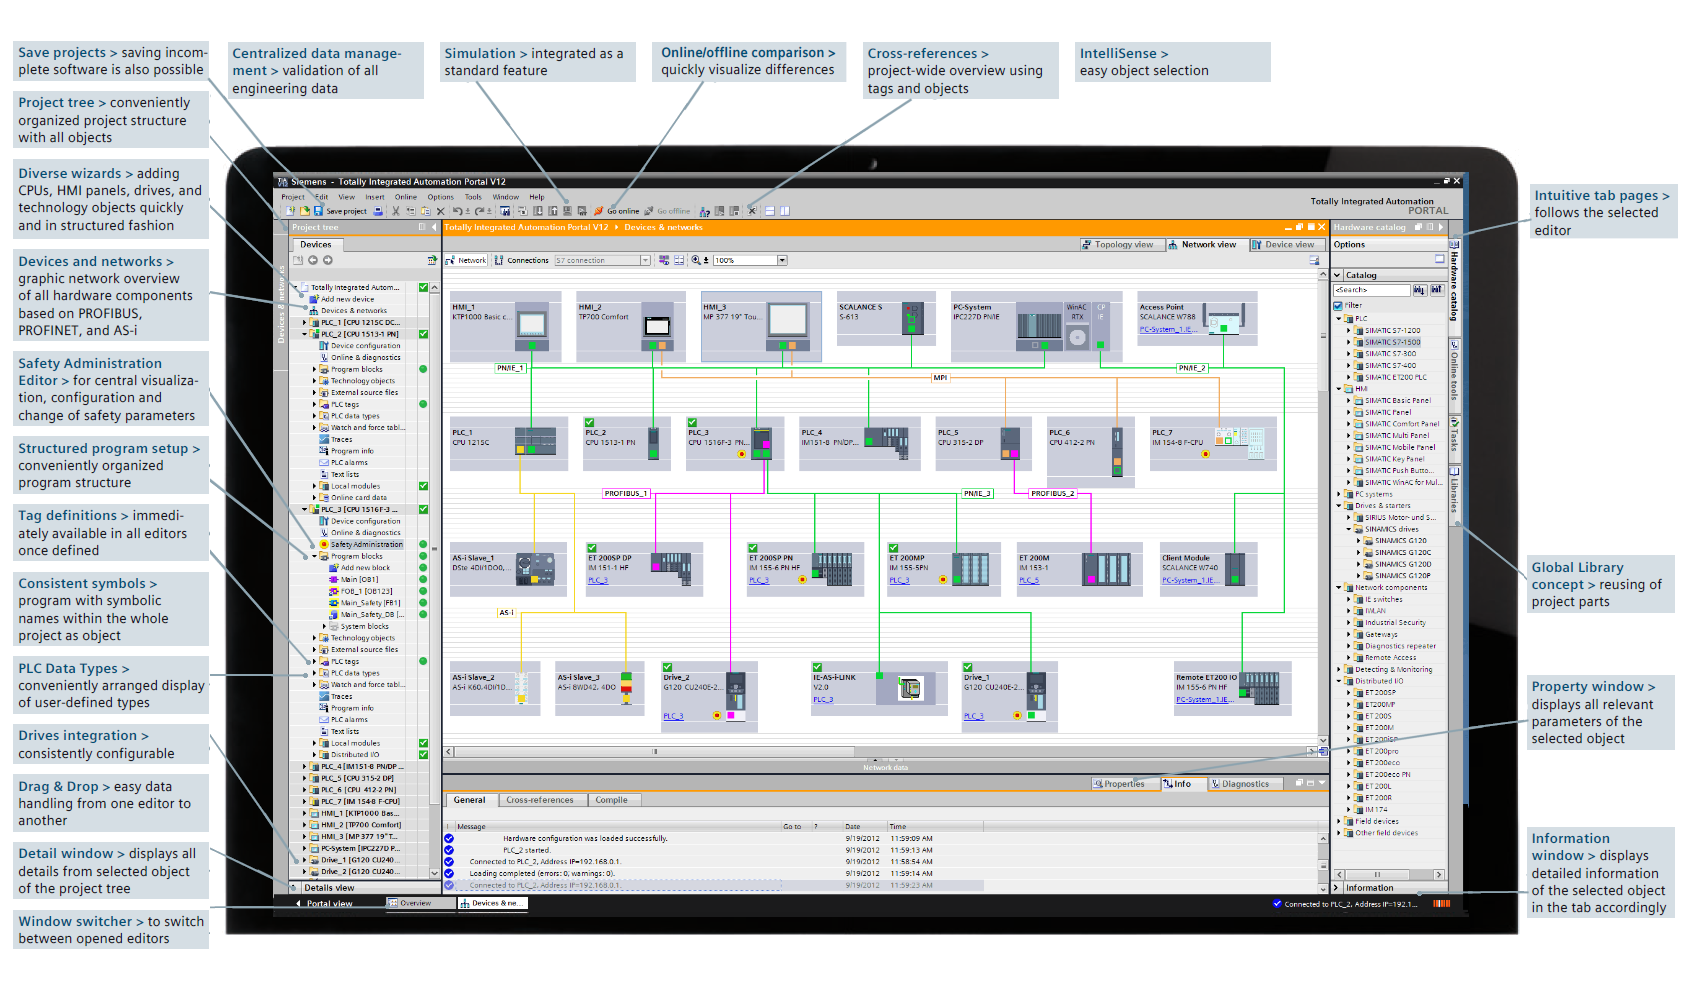Collapse the Project tree panel arrow

[434, 227]
